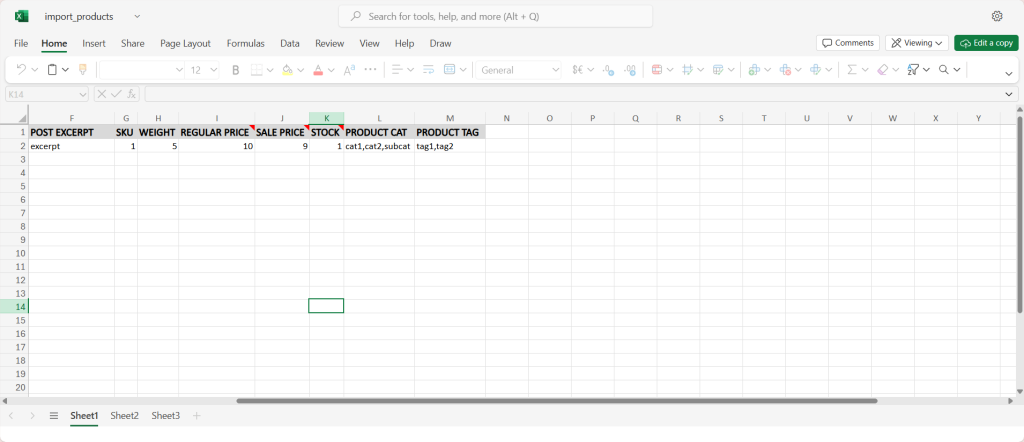Open the Sheet3 tab
This screenshot has width=1024, height=442.
[166, 416]
